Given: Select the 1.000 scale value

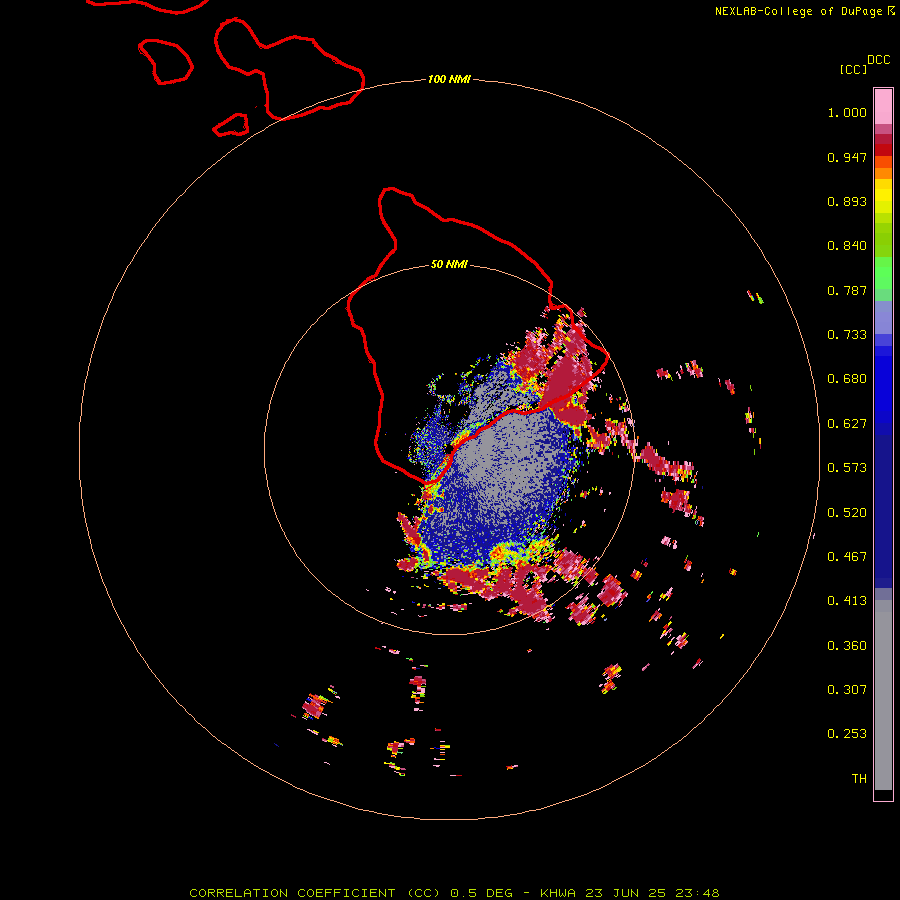Looking at the screenshot, I should point(847,112).
